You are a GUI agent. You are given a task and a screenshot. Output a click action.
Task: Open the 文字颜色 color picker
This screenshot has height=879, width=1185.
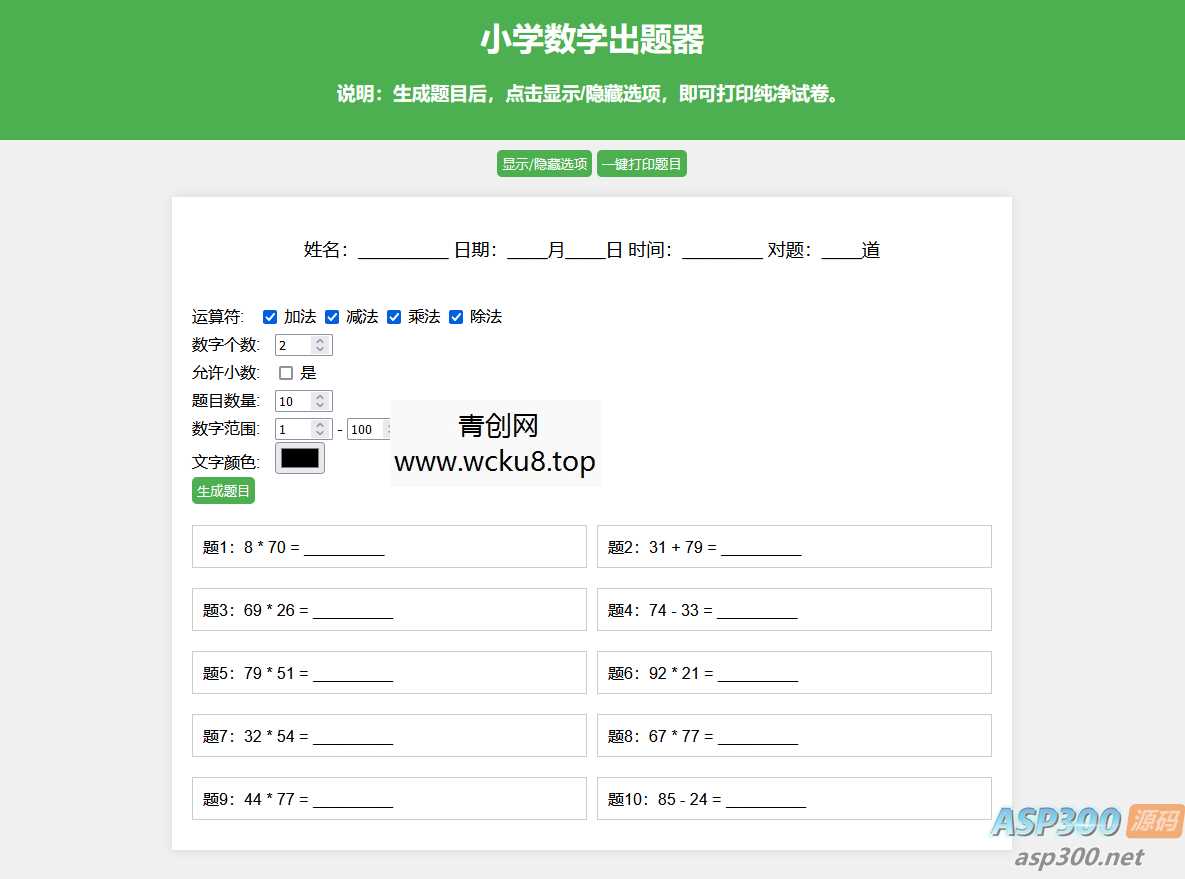(299, 458)
